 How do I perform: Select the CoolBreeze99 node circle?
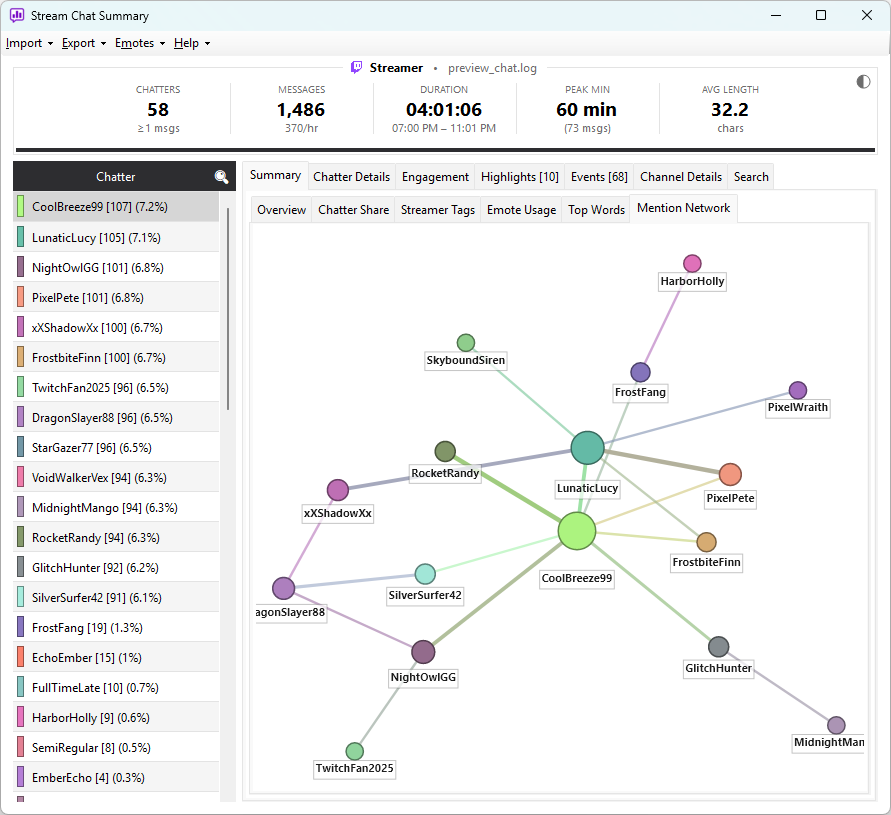pyautogui.click(x=577, y=531)
